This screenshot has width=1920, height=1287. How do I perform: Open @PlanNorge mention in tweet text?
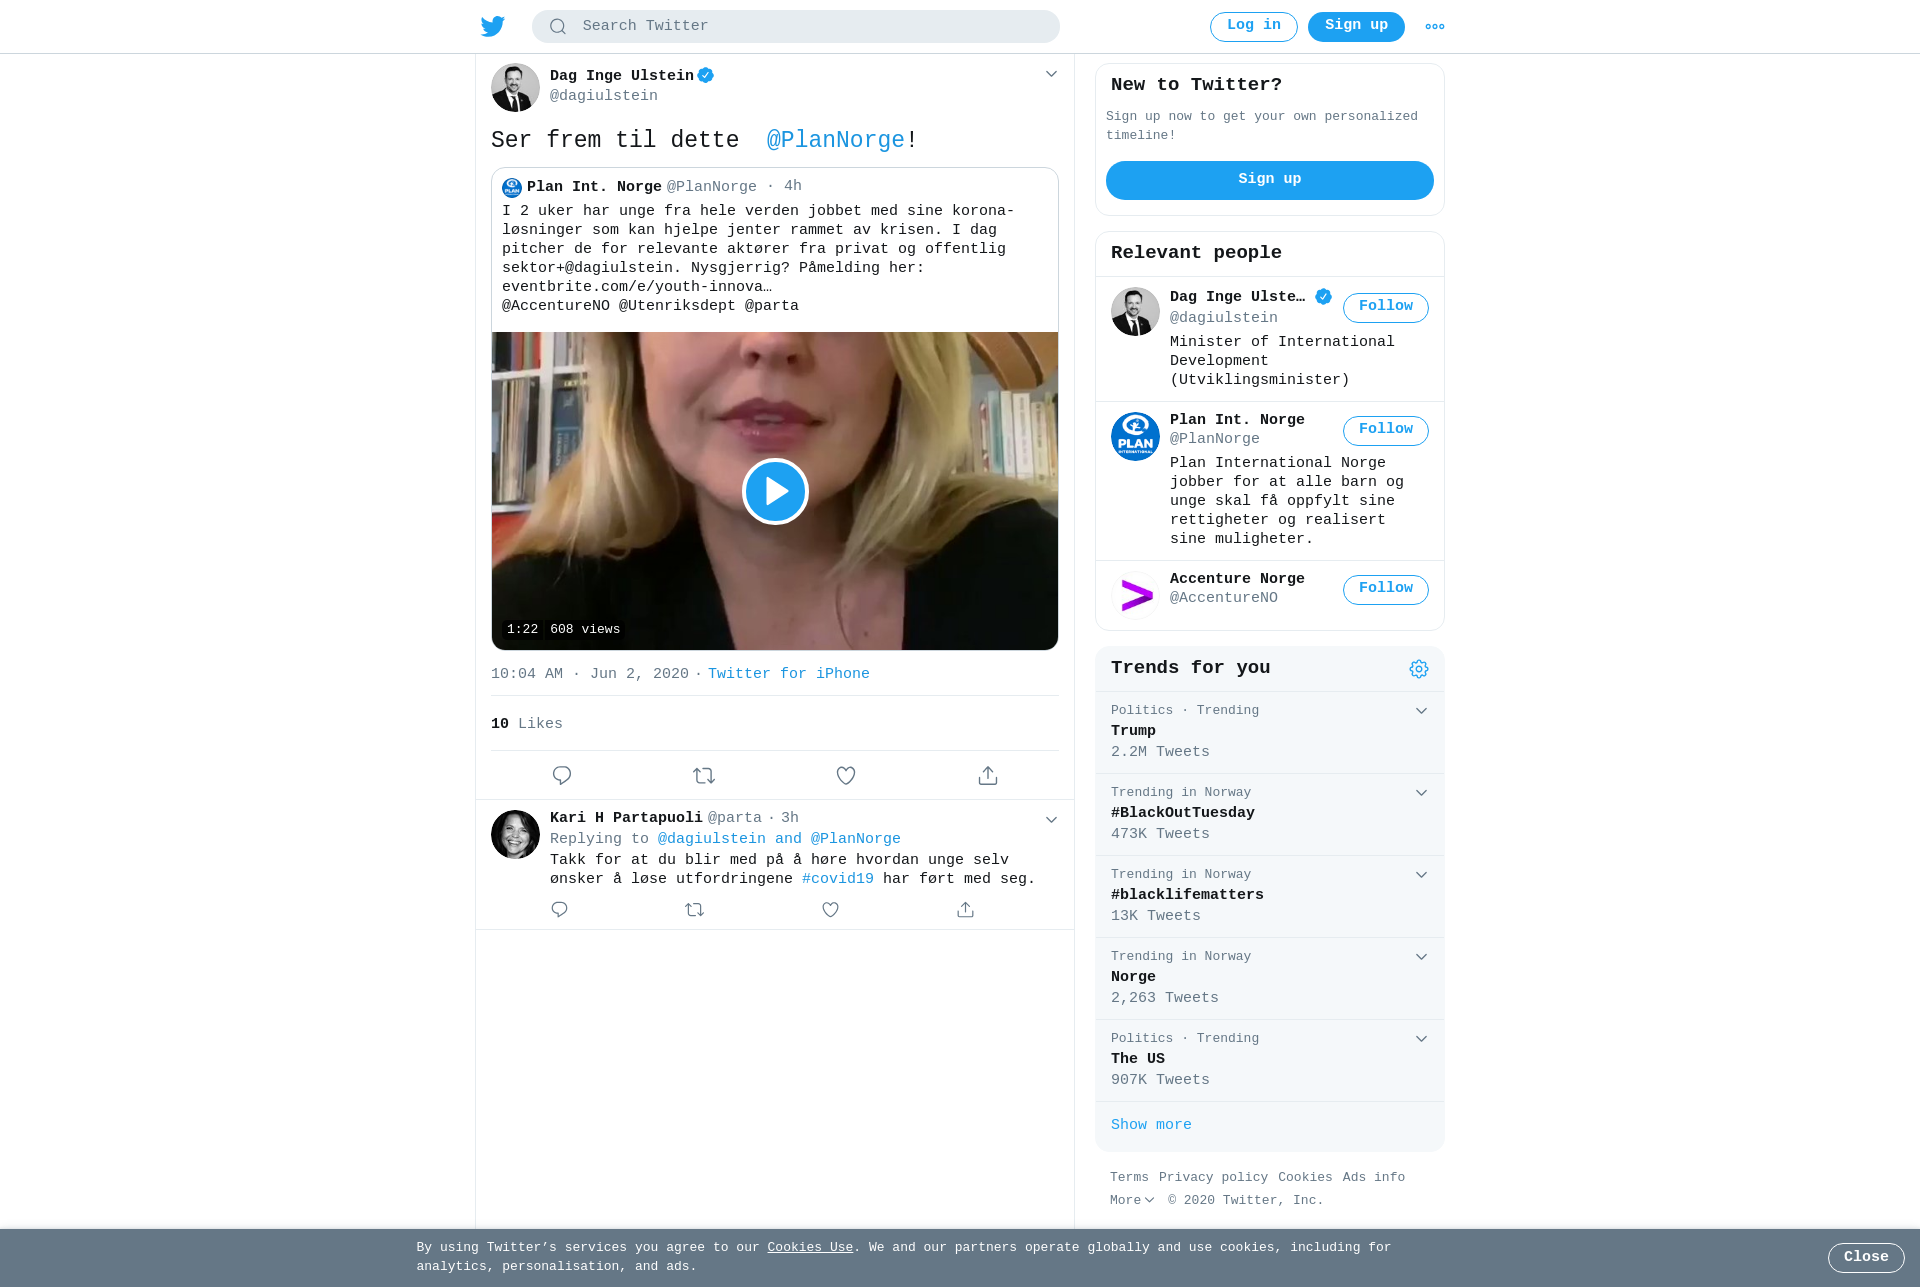click(836, 140)
